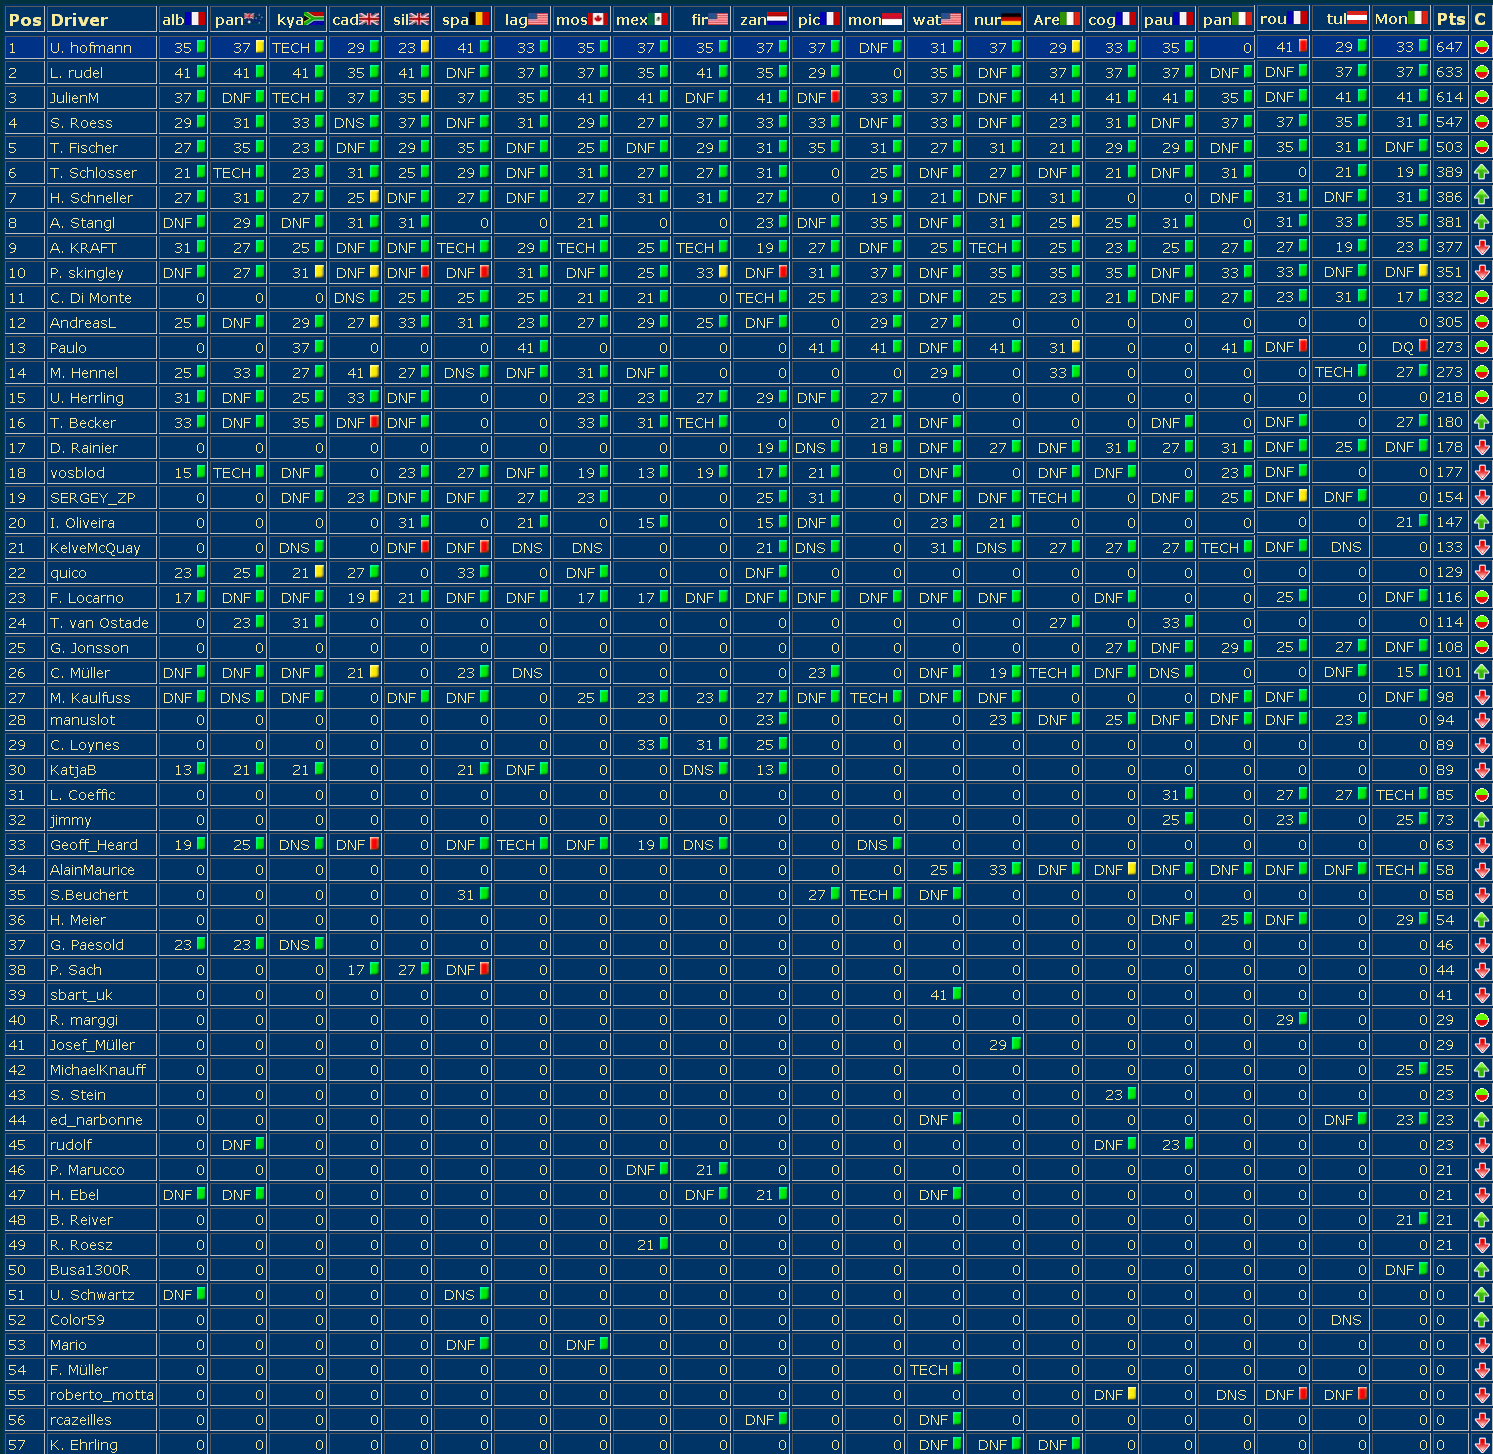The image size is (1493, 1454).
Task: Click the 647 points total for U. hofmann
Action: coord(1448,47)
